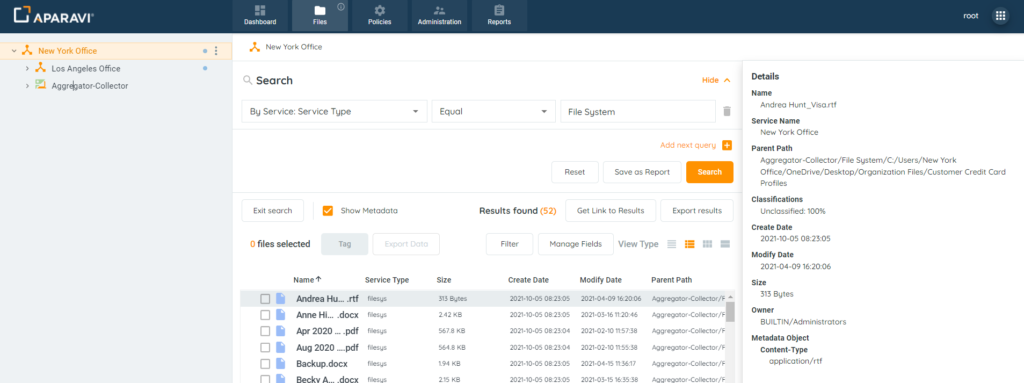Image resolution: width=1024 pixels, height=383 pixels.
Task: Delete the query using the trash icon
Action: tap(727, 112)
